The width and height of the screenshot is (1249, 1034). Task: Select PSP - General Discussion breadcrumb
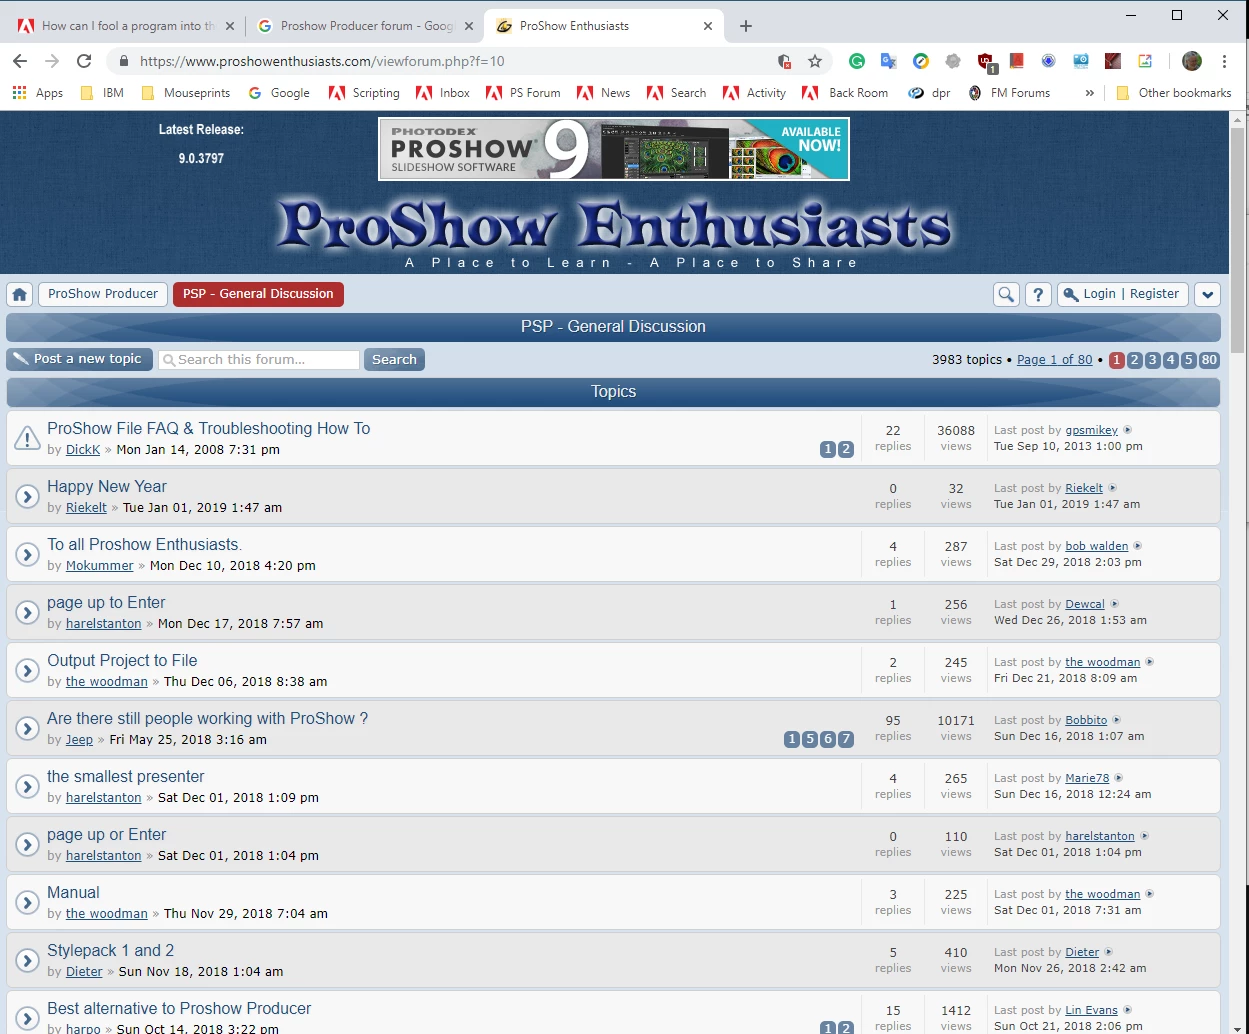(x=258, y=294)
